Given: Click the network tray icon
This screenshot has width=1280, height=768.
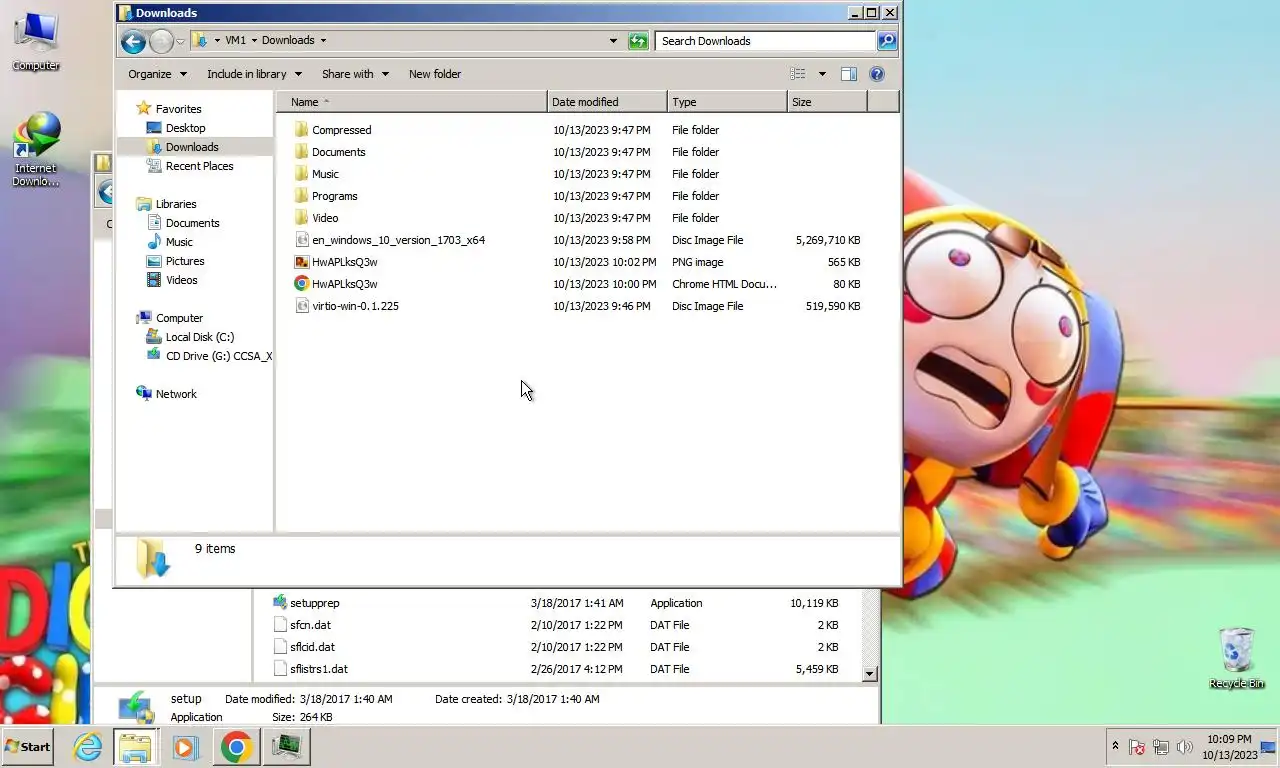Looking at the screenshot, I should pyautogui.click(x=1161, y=747).
